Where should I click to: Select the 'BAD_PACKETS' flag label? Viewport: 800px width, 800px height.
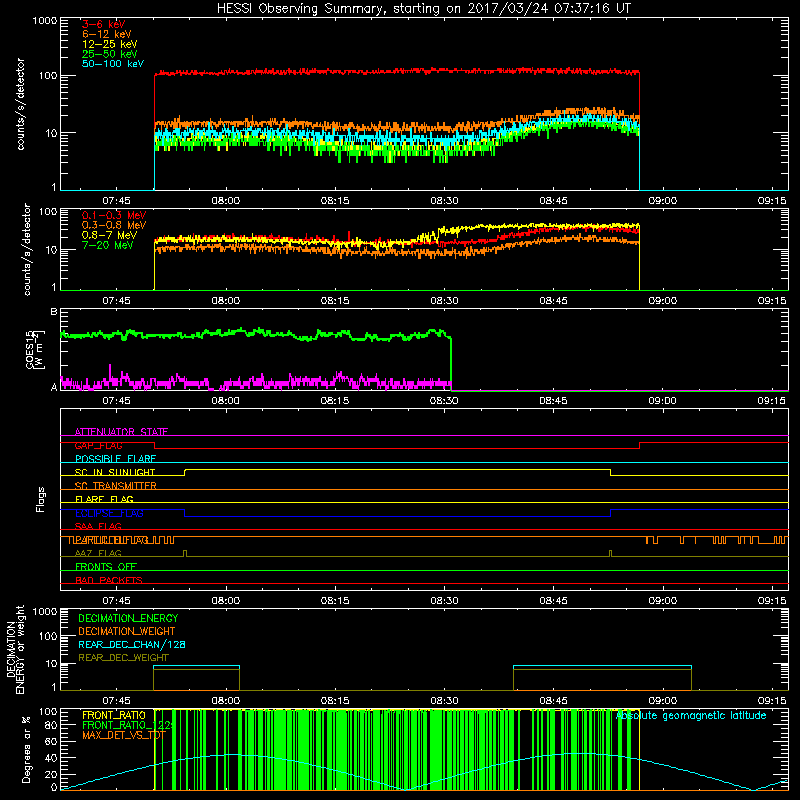coord(109,580)
